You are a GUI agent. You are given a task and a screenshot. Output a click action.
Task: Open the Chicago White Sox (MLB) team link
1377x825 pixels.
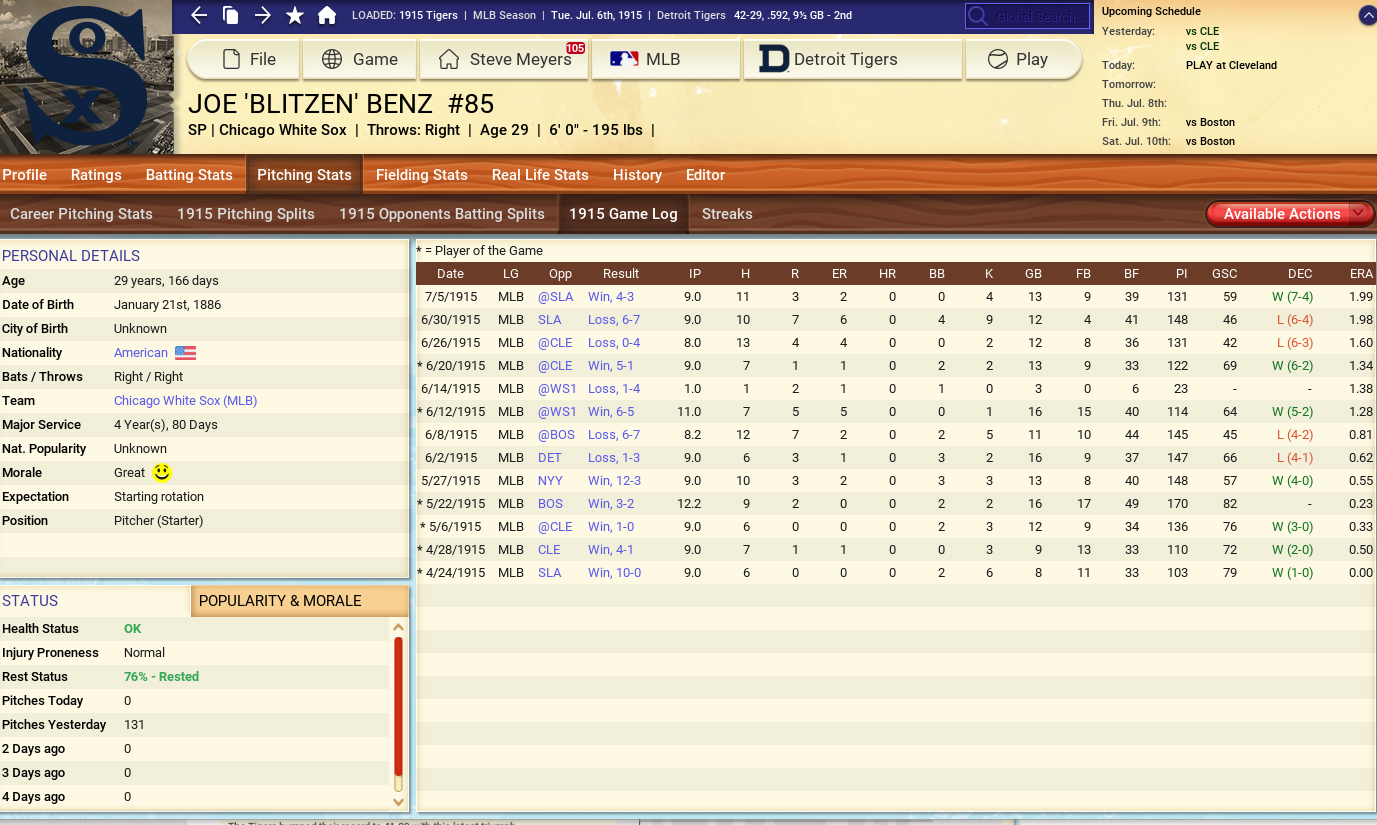[186, 401]
